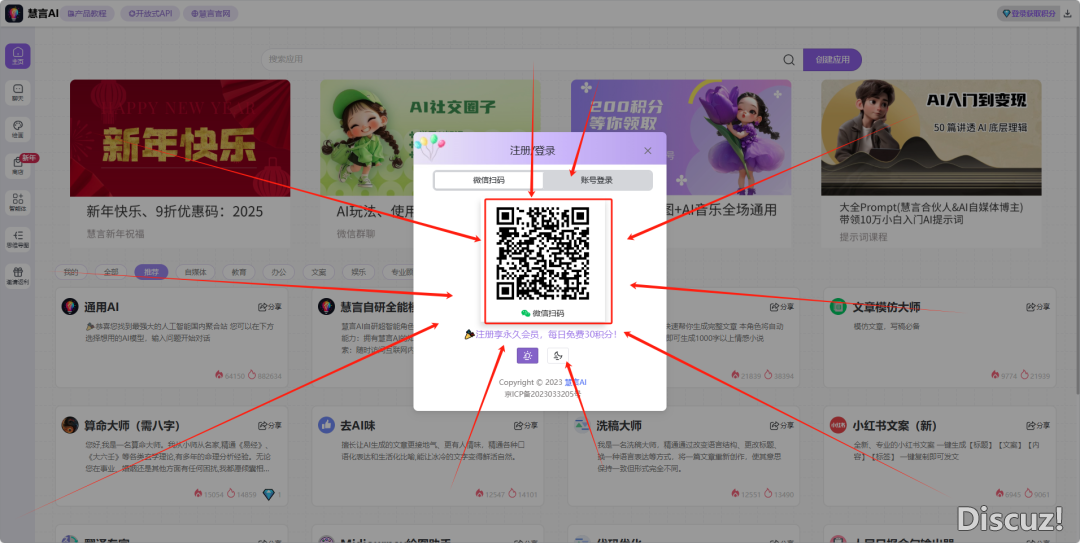The width and height of the screenshot is (1080, 543).
Task: Click the diamond icon on 算命大师 card
Action: tap(269, 494)
